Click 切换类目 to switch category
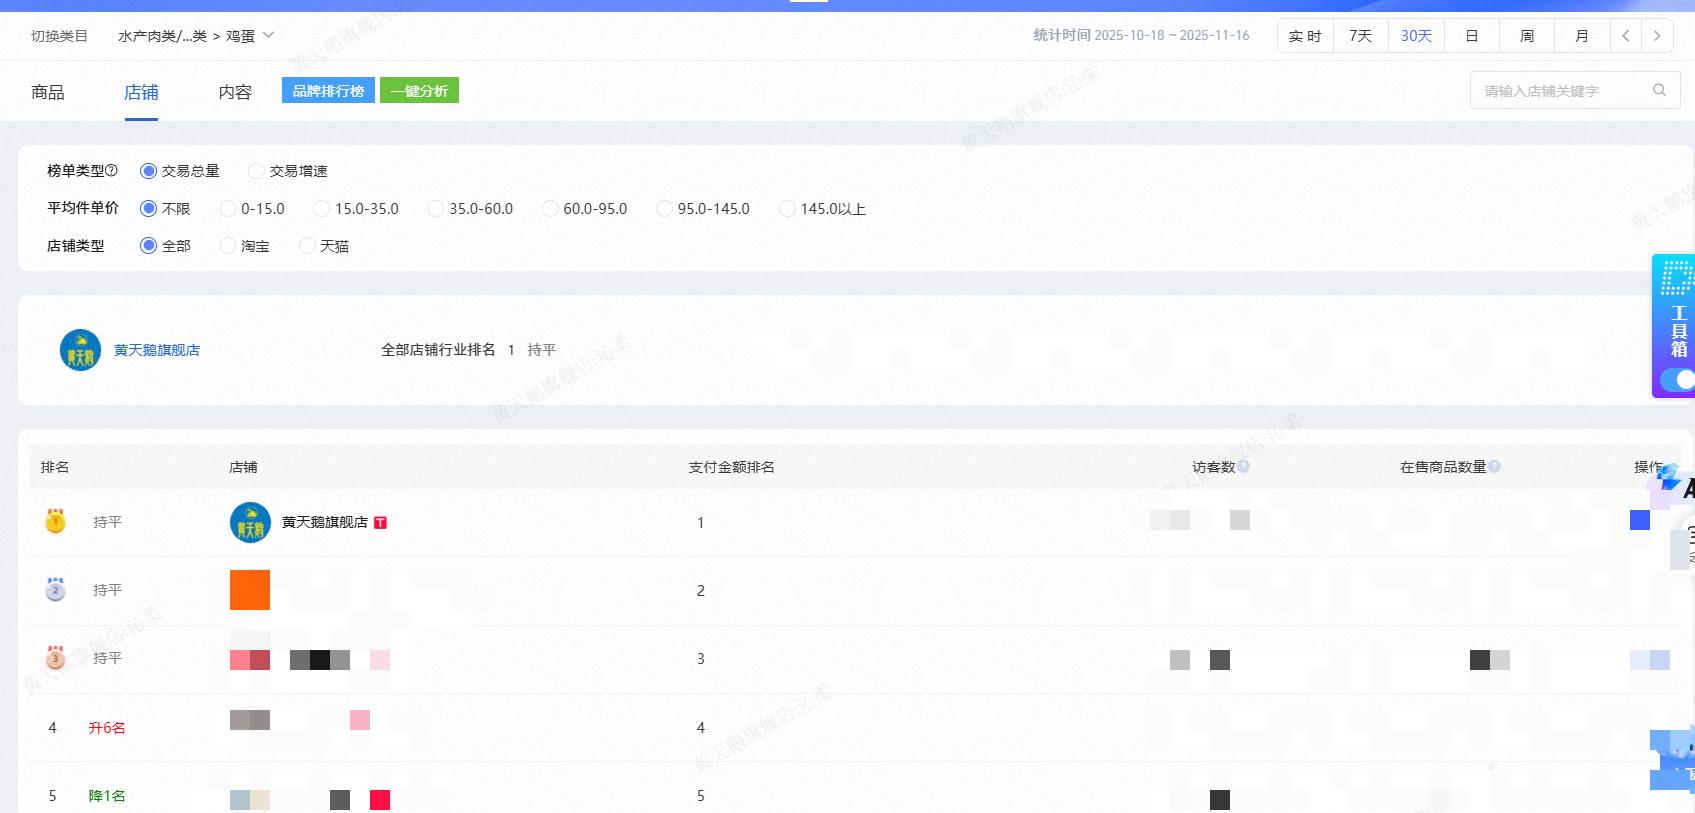 pos(59,36)
